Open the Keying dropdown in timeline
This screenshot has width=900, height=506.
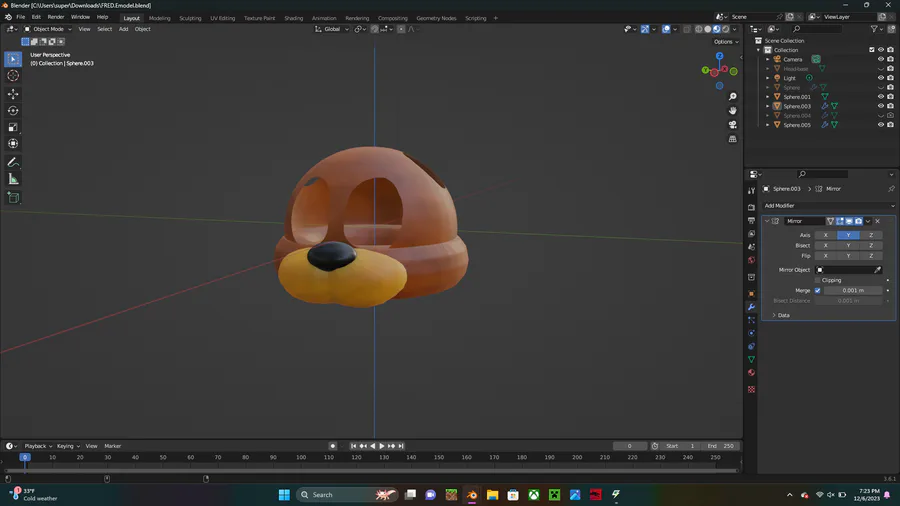(x=68, y=446)
